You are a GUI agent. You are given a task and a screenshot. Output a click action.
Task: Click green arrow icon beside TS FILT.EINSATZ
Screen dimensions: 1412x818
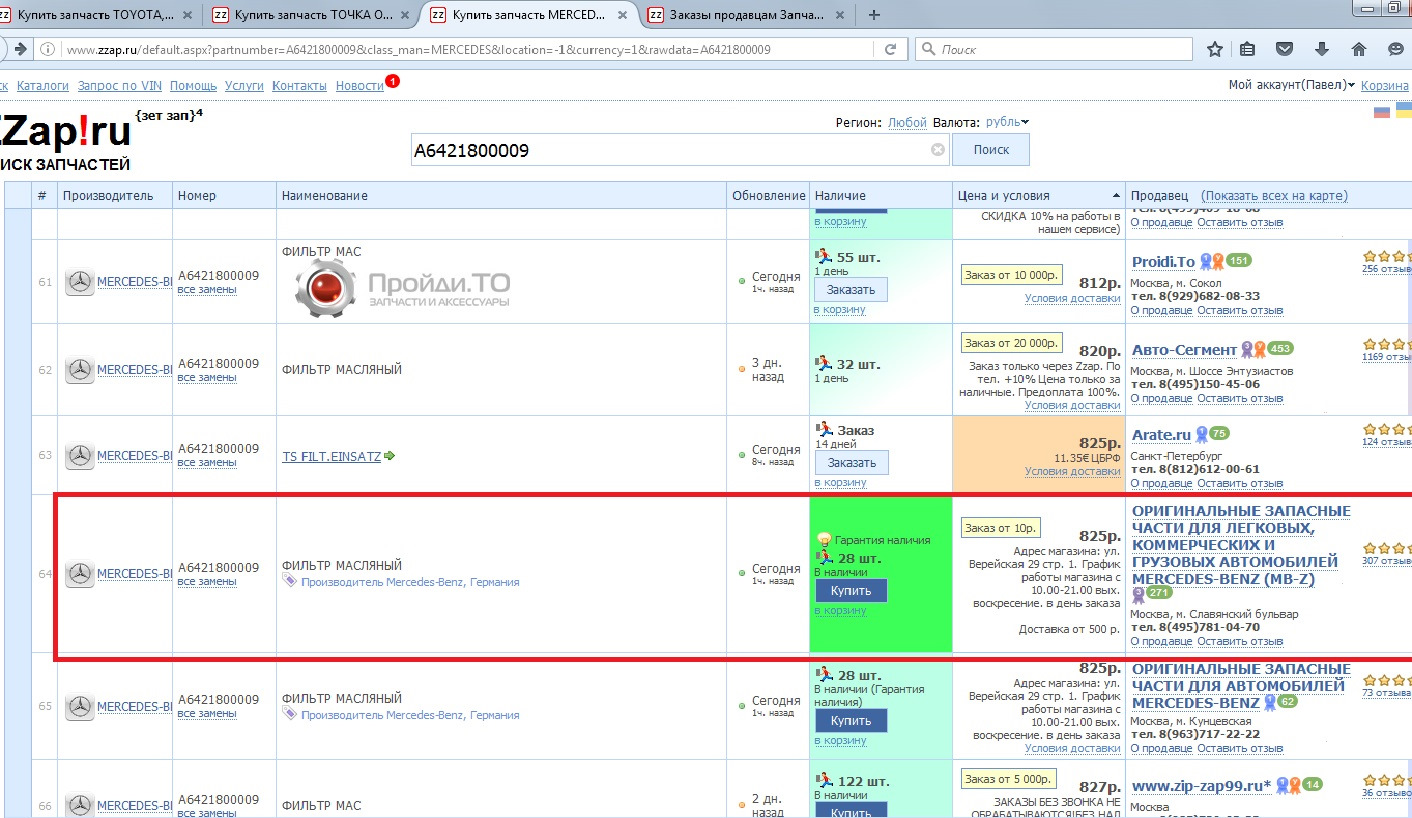(x=389, y=456)
